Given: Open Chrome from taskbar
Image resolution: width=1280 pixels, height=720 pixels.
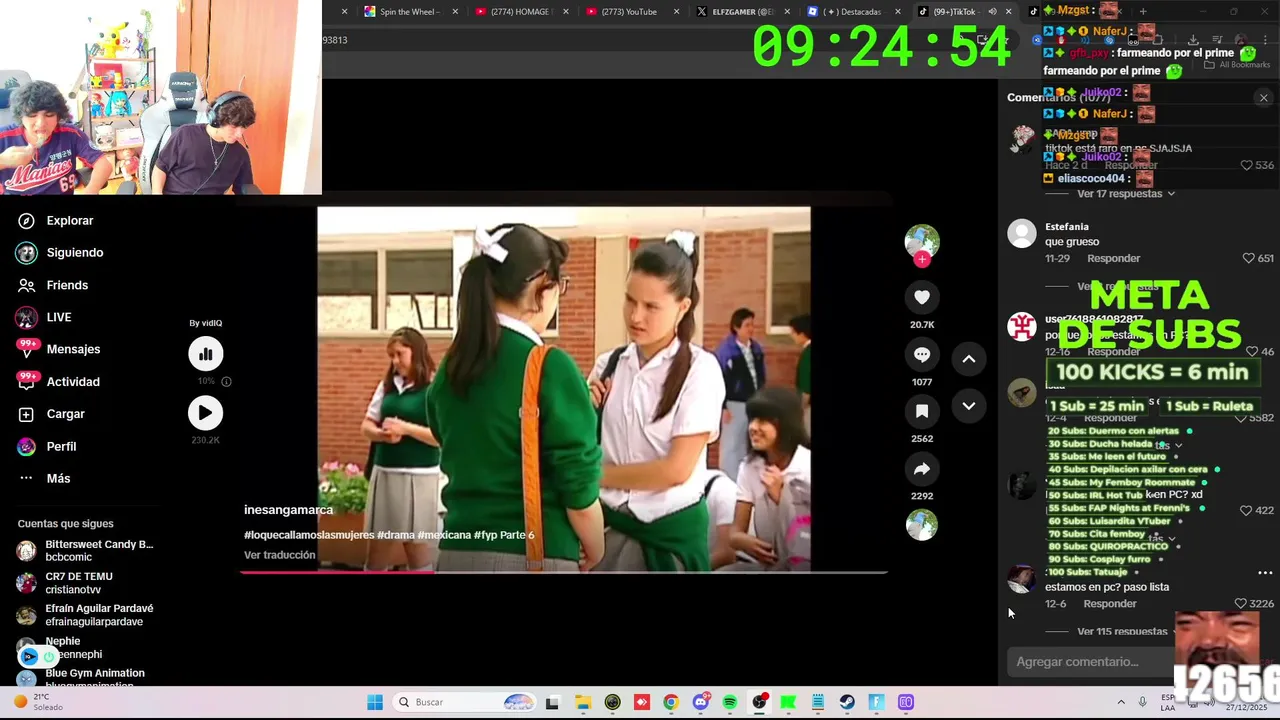Looking at the screenshot, I should pos(671,702).
